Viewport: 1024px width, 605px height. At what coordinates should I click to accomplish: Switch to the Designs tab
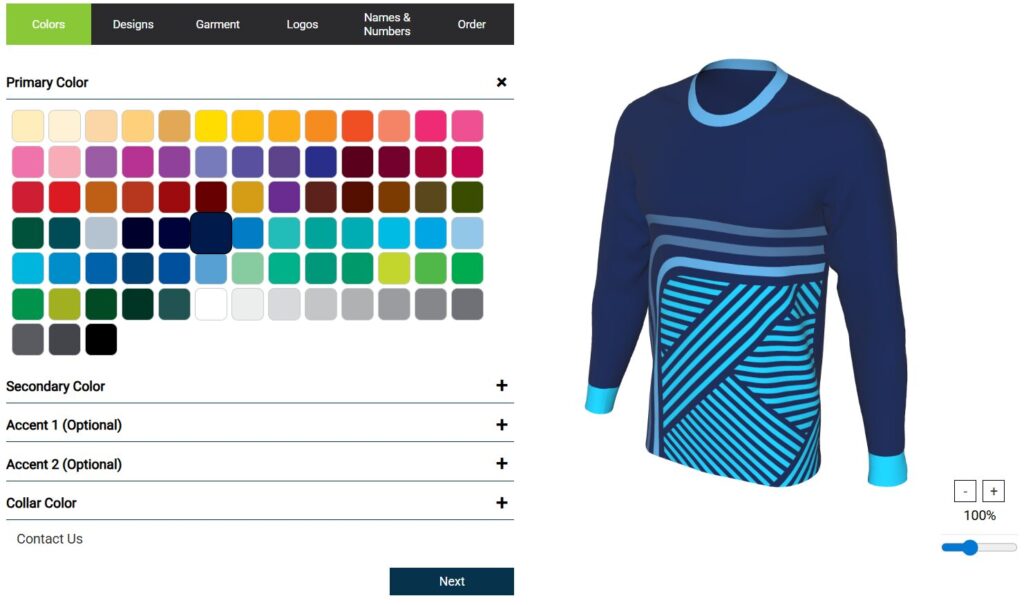tap(133, 24)
